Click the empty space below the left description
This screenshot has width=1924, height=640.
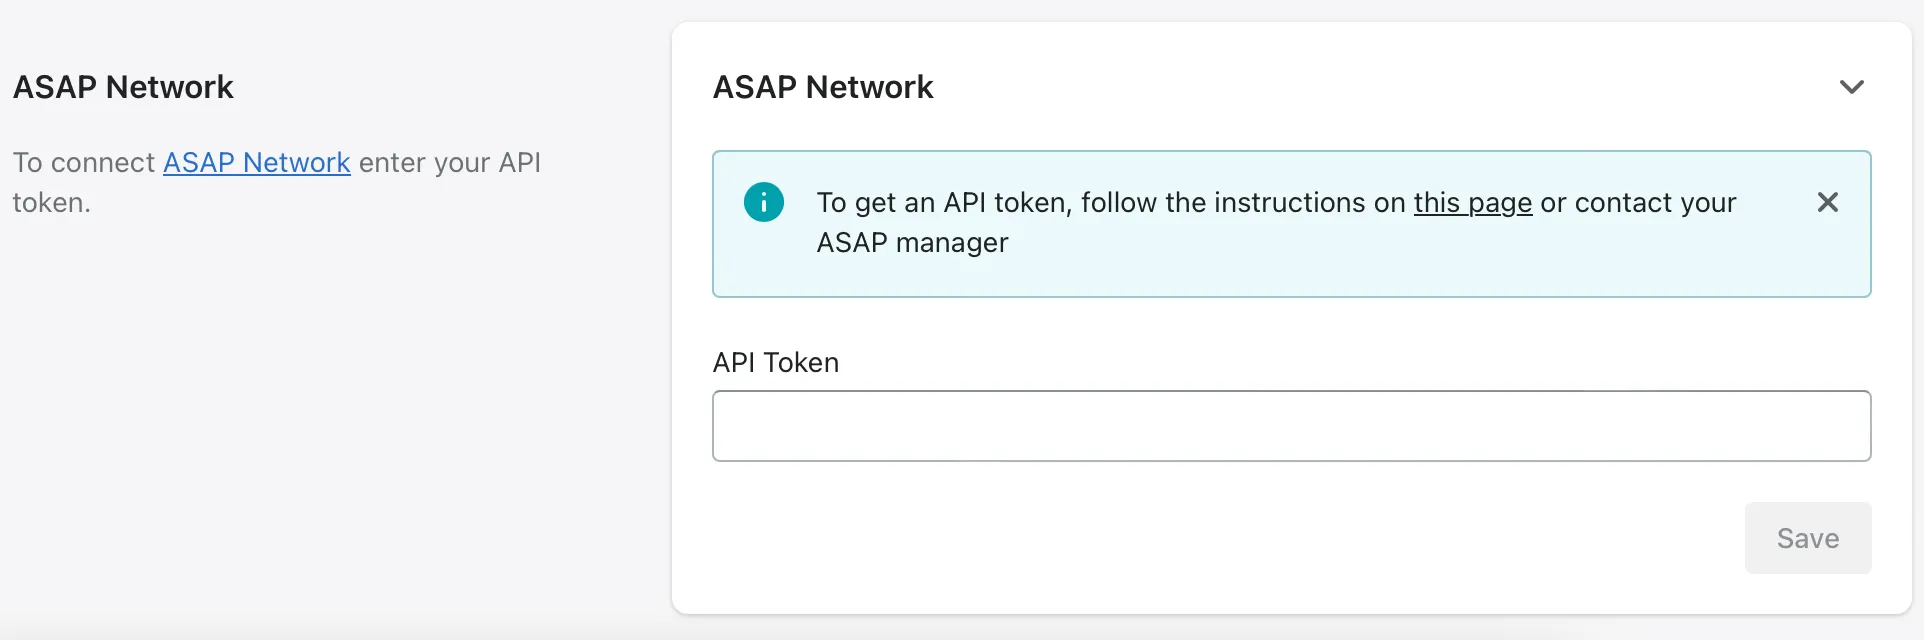(x=300, y=400)
